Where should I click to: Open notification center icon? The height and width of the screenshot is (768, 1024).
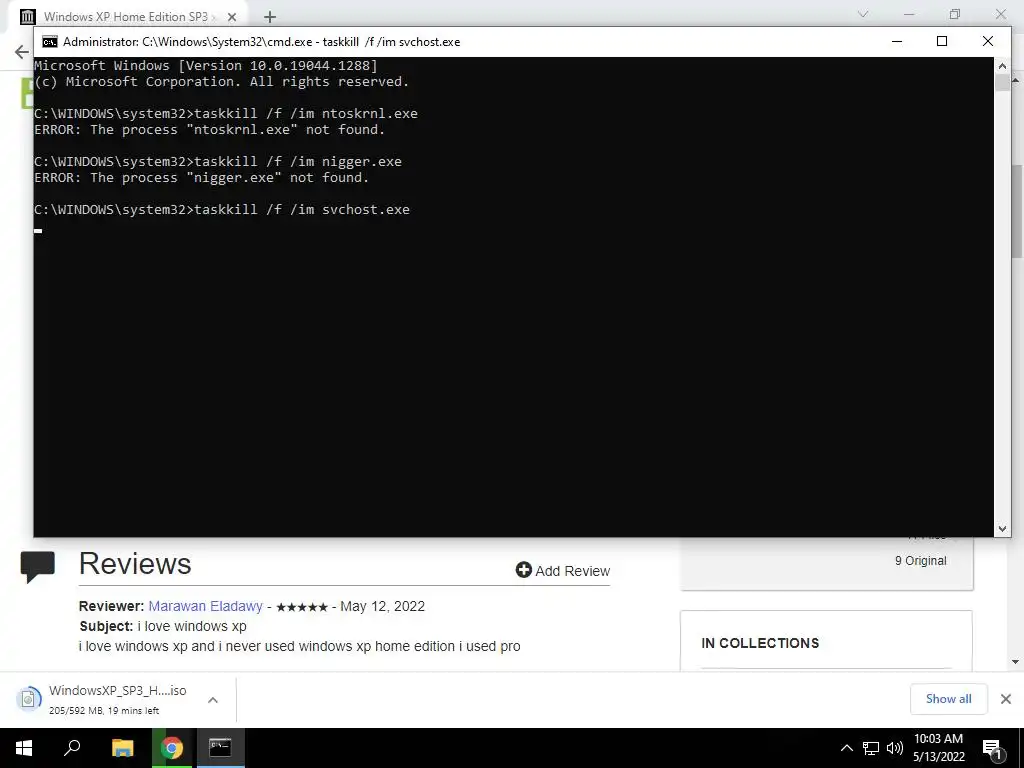pos(993,749)
